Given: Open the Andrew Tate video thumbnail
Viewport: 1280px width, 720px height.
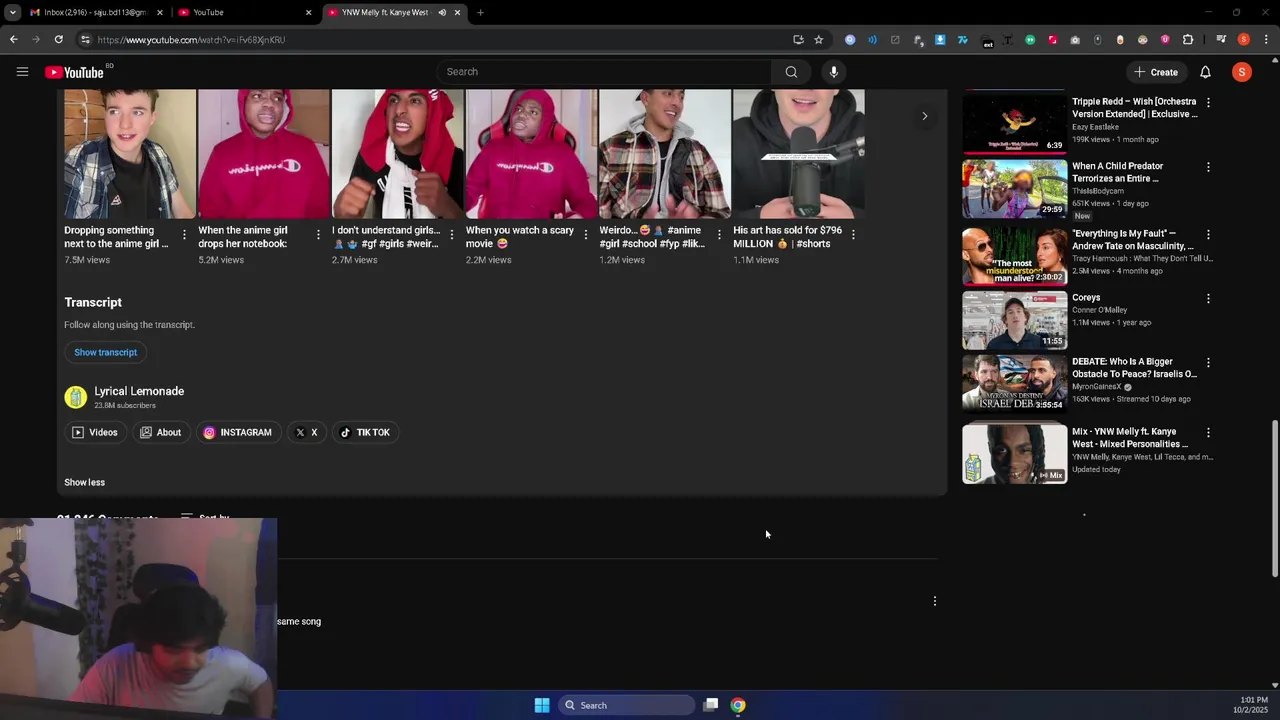Looking at the screenshot, I should tap(1014, 256).
